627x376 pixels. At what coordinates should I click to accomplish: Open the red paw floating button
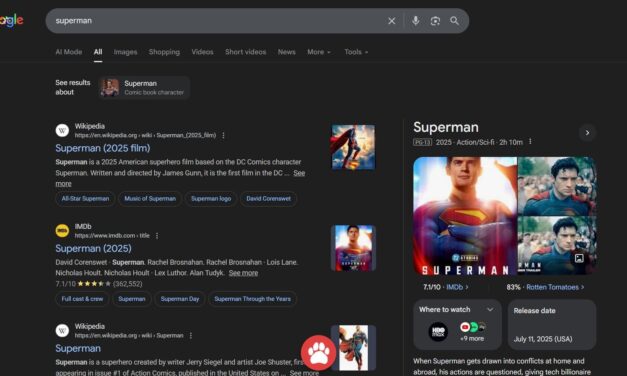[319, 352]
